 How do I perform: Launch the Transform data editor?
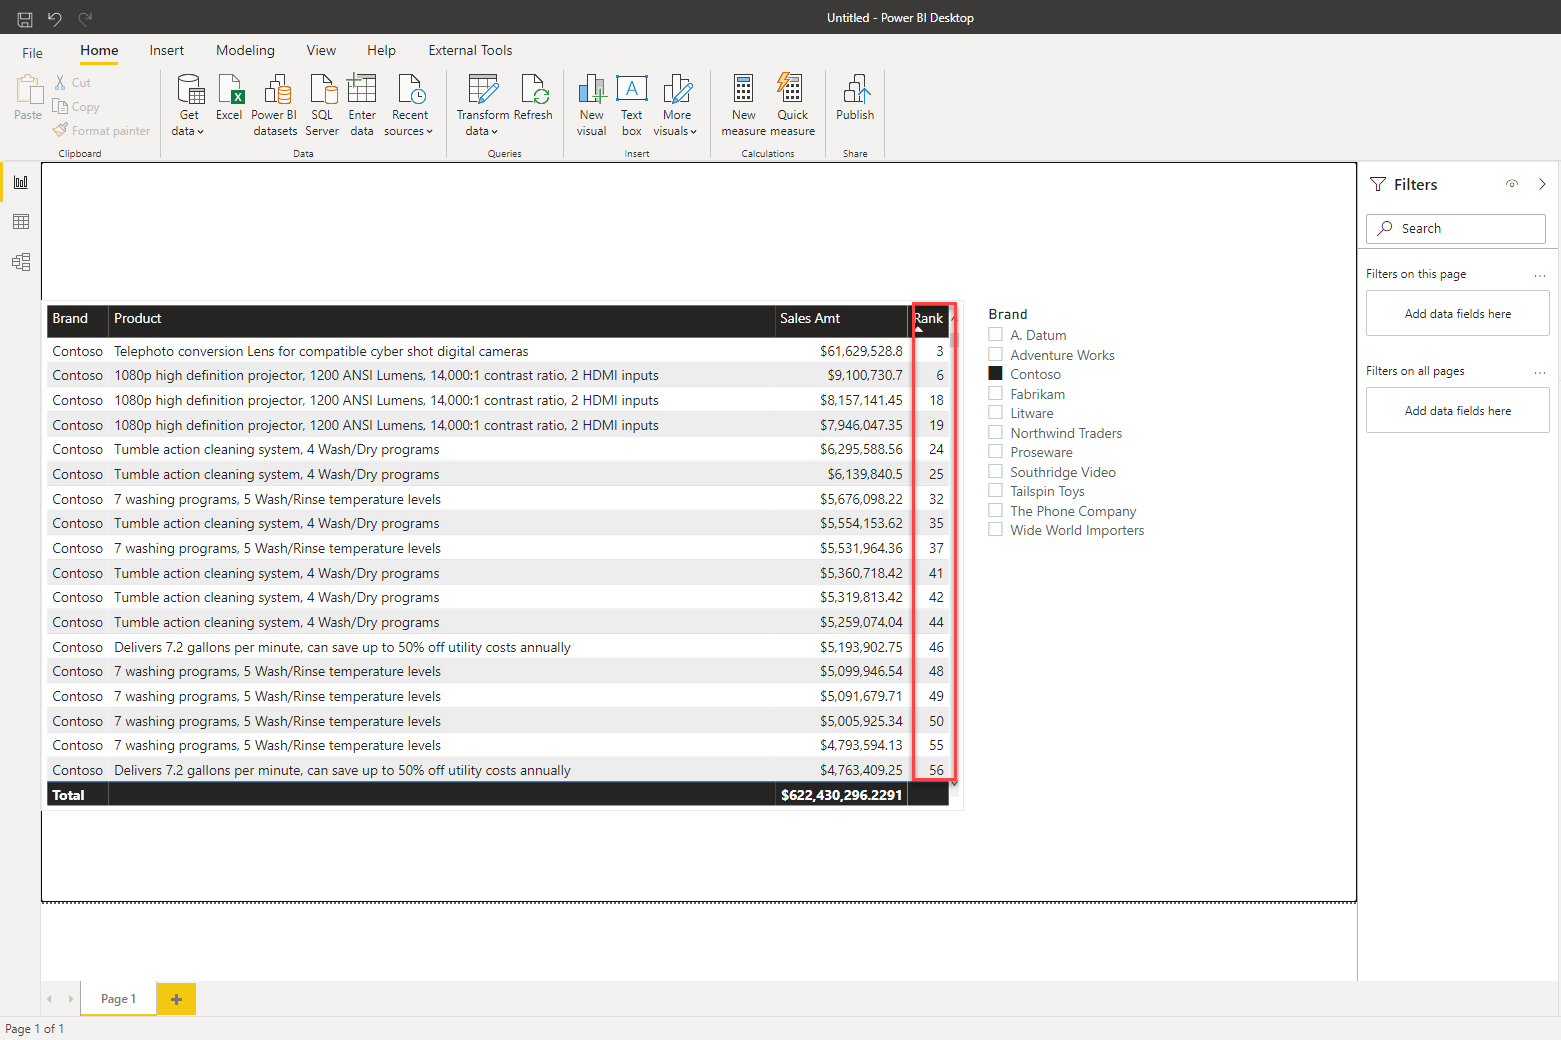(x=482, y=104)
